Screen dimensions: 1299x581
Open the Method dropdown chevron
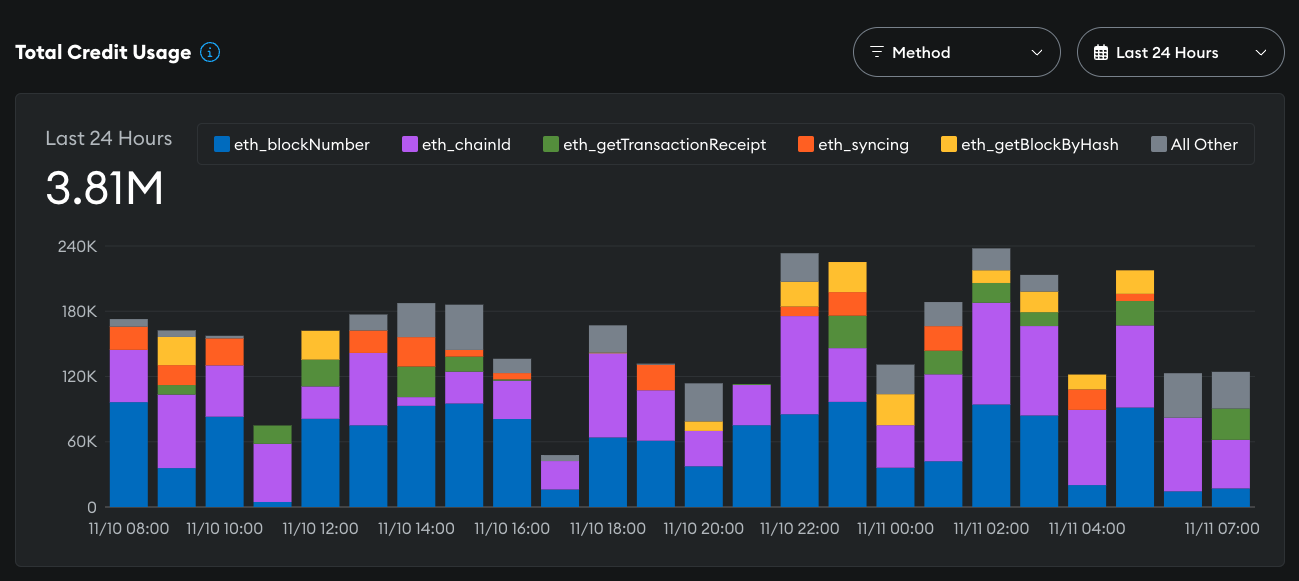(1036, 53)
